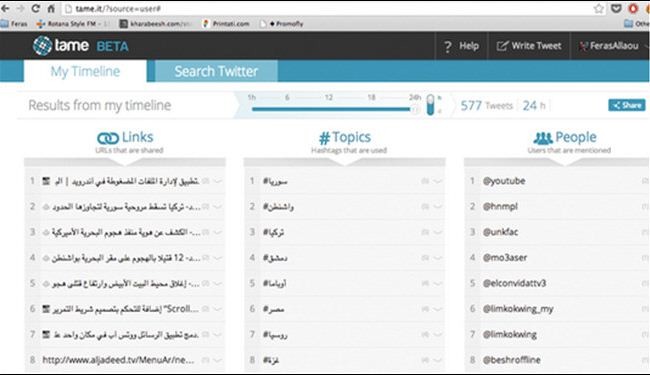This screenshot has height=375, width=650.
Task: Switch to the My Timeline tab
Action: (85, 71)
